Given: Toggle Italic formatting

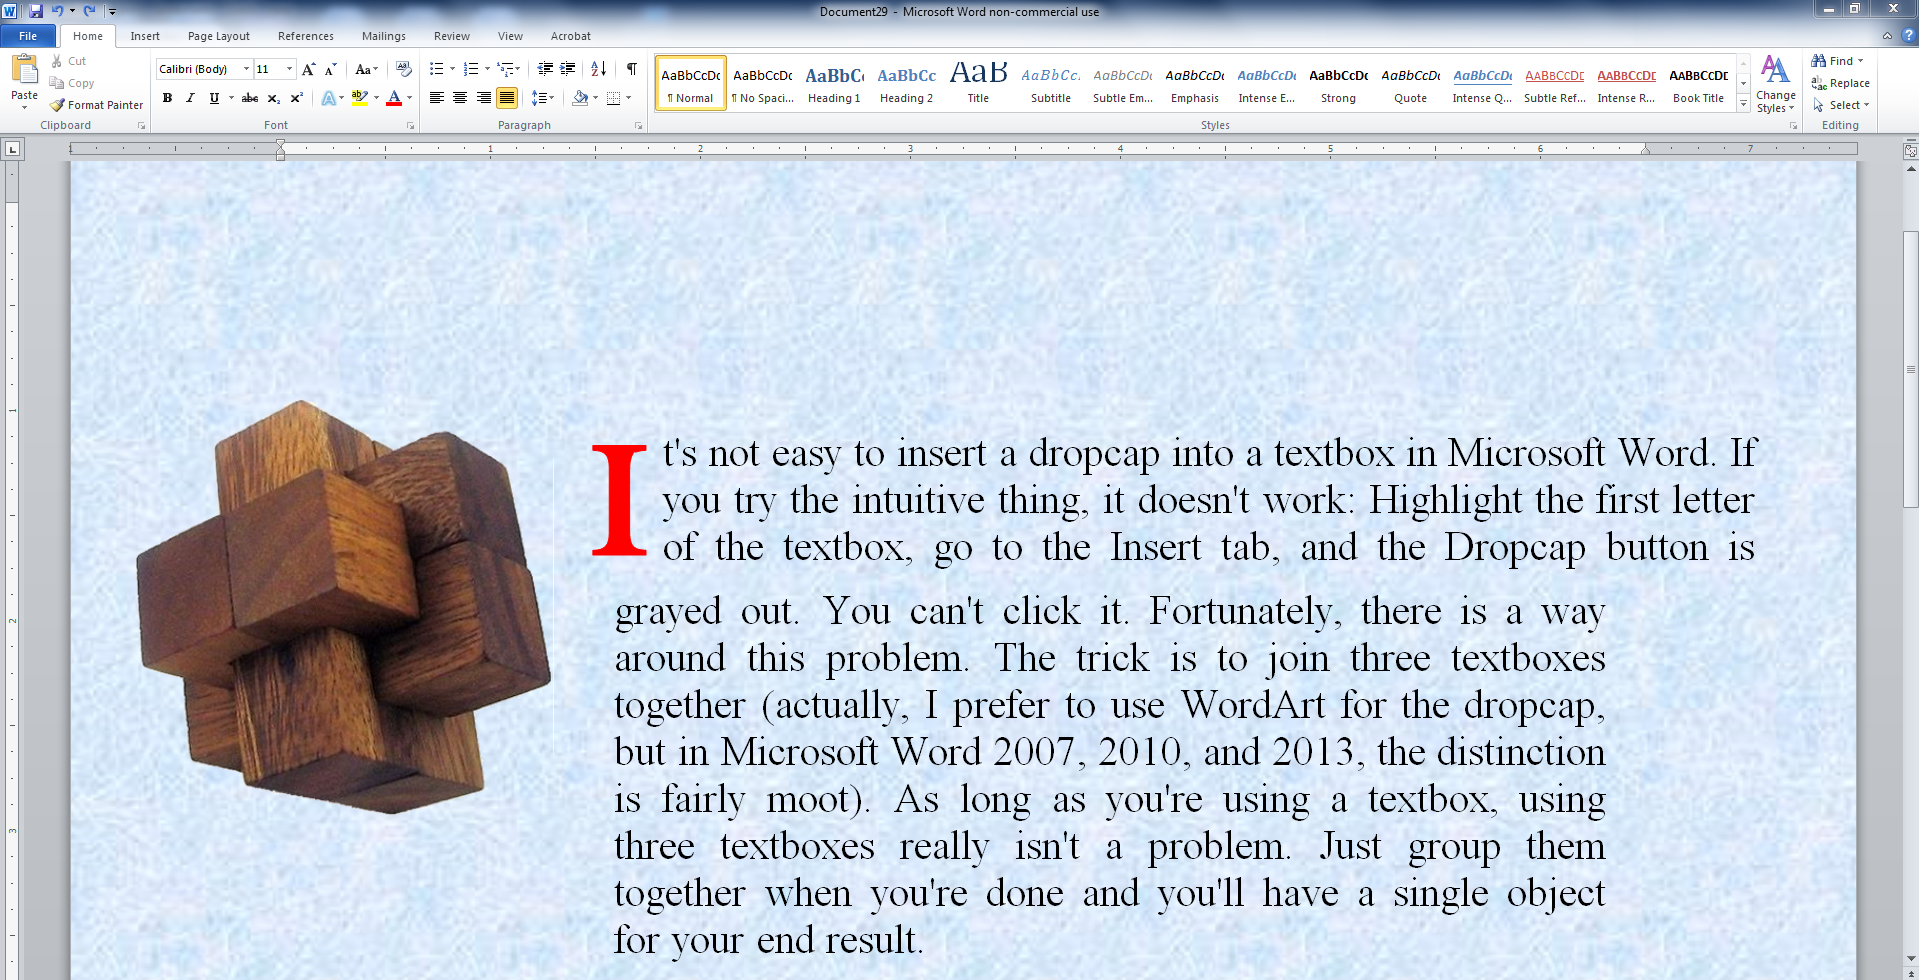Looking at the screenshot, I should [x=190, y=98].
